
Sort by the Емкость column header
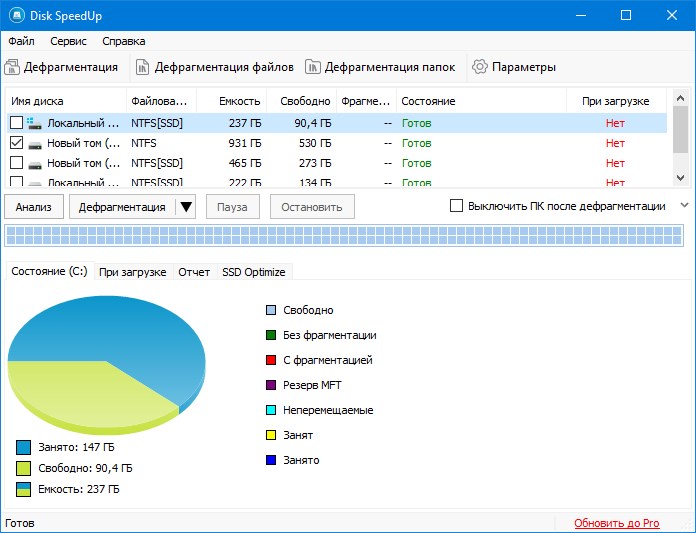[231, 101]
